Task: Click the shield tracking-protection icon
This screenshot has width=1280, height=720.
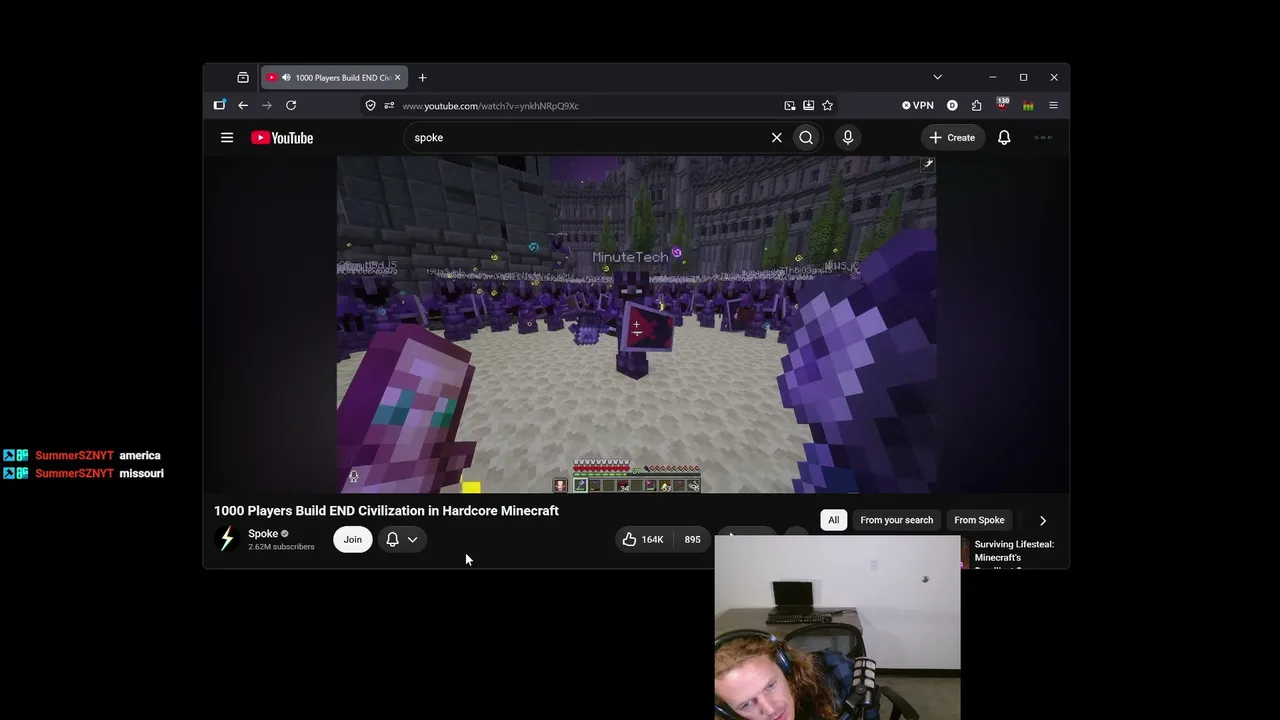Action: [370, 105]
